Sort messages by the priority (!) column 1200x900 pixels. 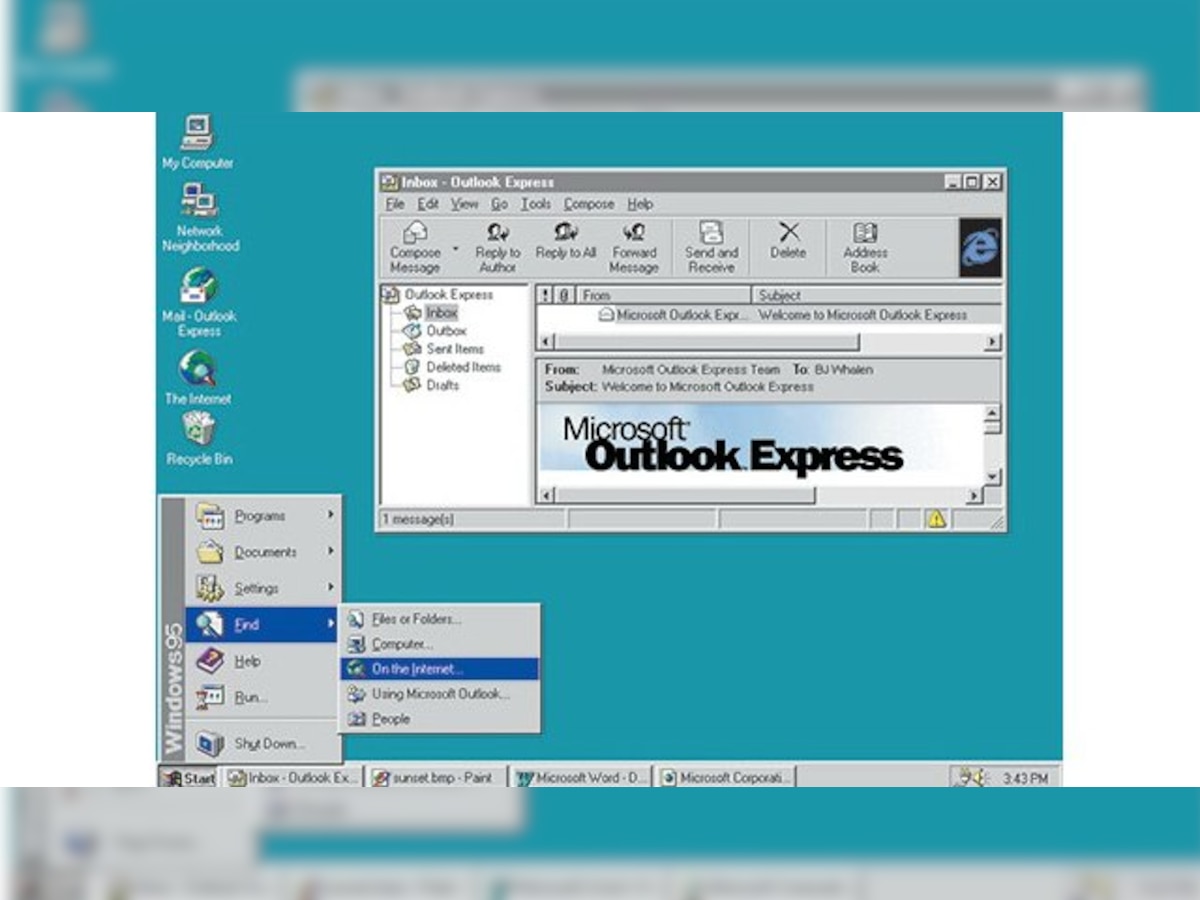point(545,295)
